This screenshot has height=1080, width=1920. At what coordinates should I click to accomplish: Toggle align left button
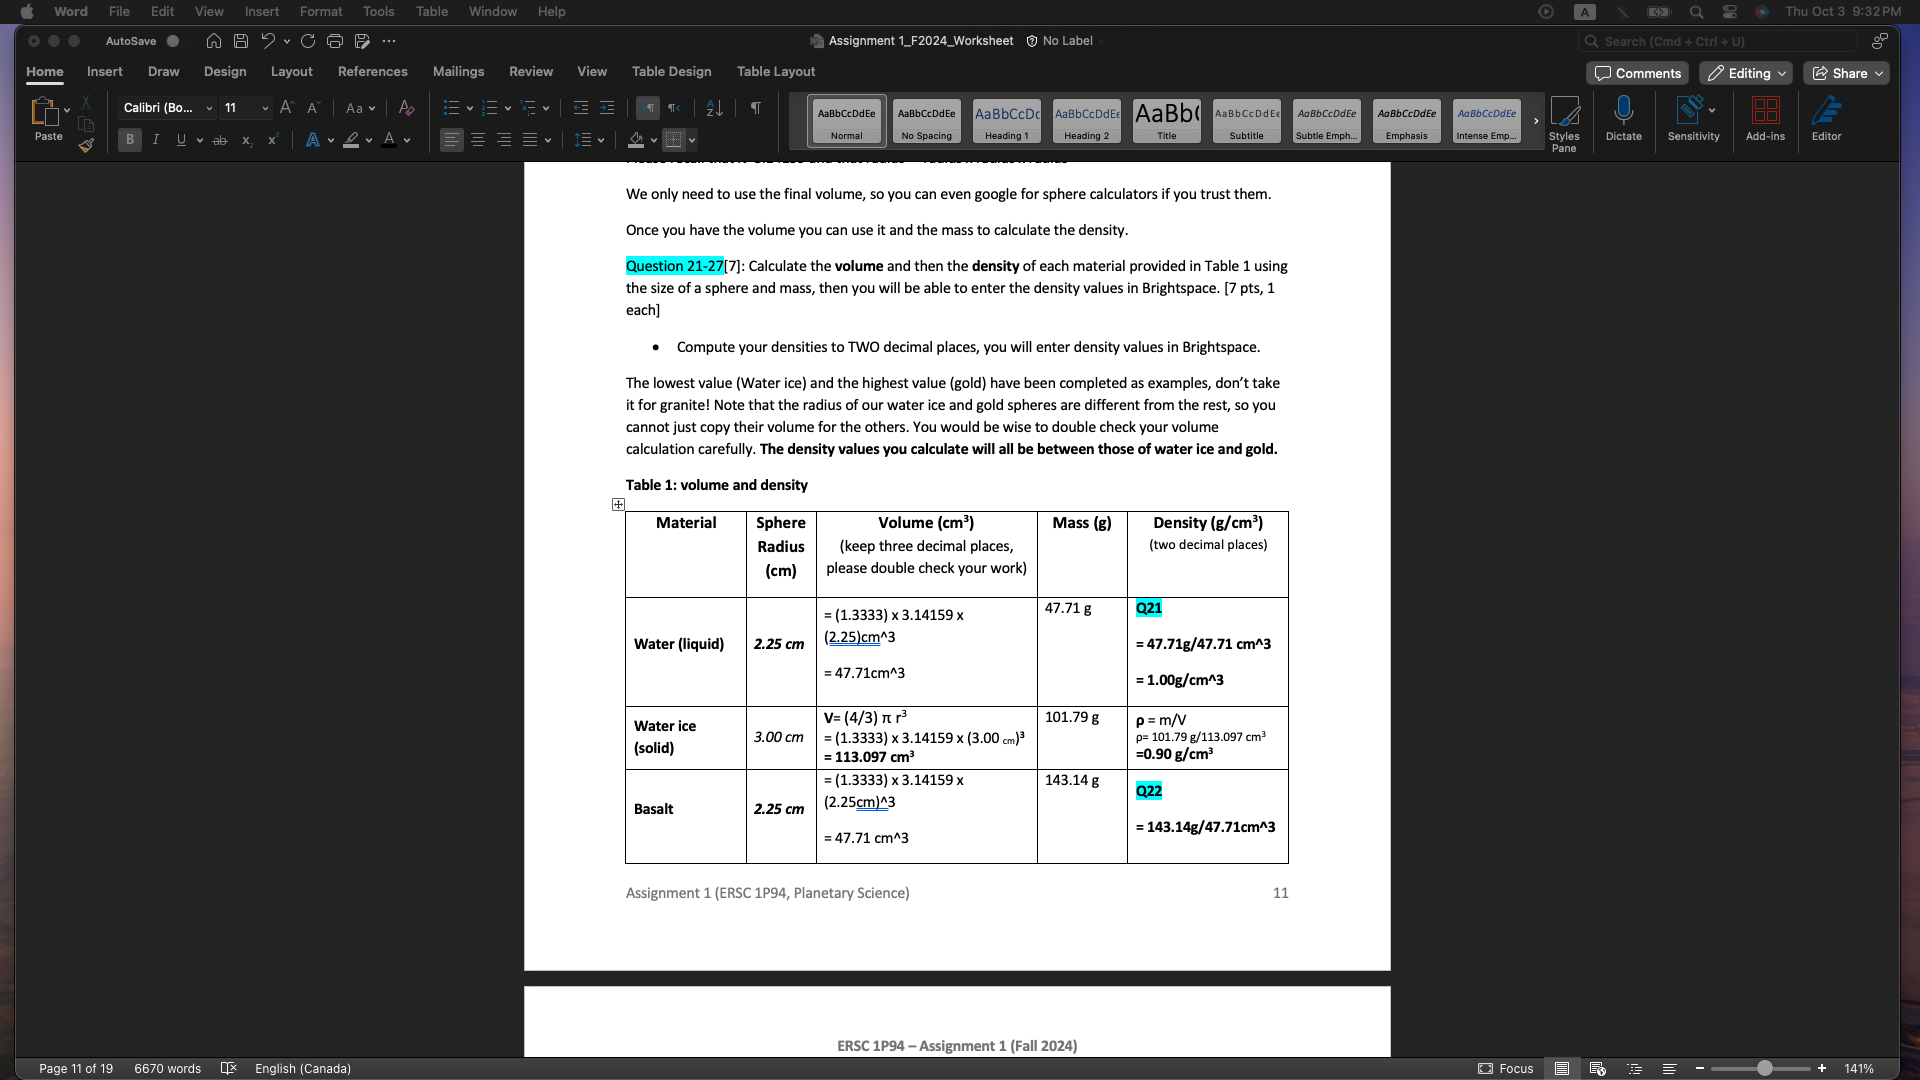[x=452, y=141]
